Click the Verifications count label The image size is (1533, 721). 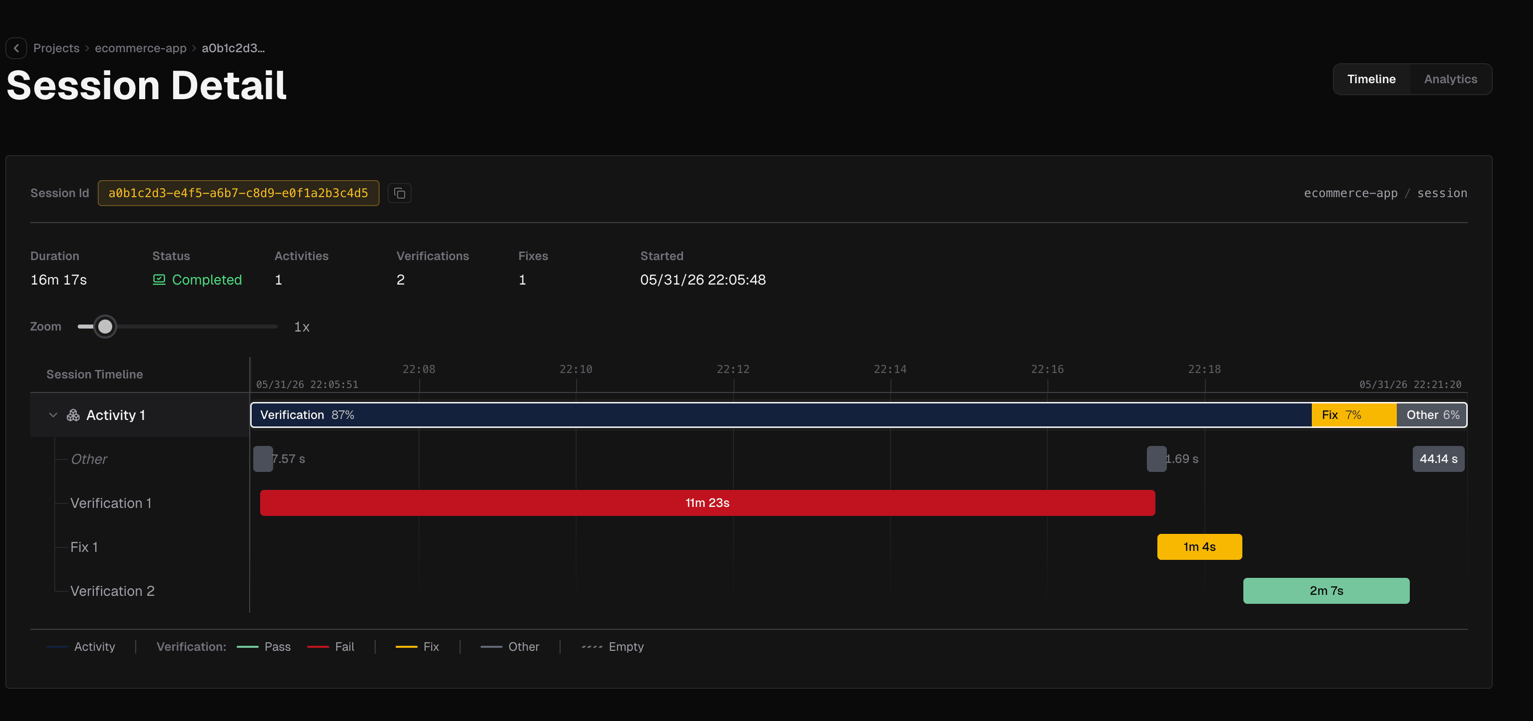432,256
